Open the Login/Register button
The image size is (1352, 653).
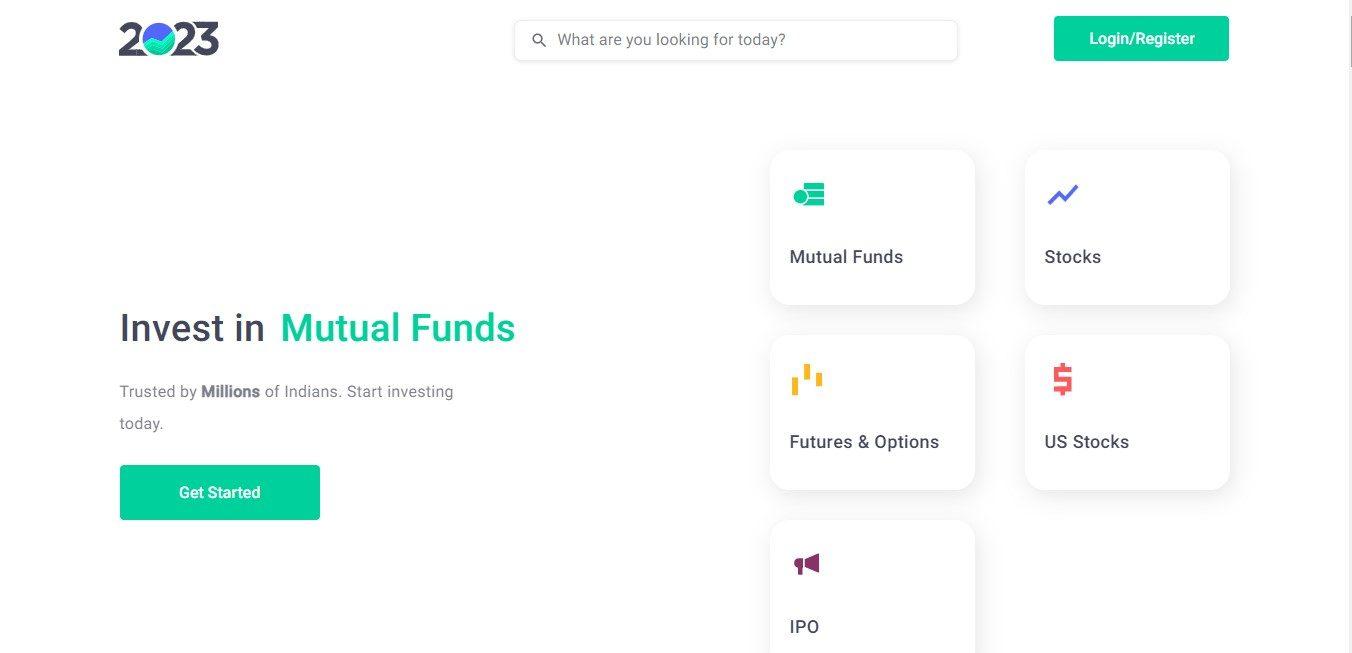(1141, 39)
